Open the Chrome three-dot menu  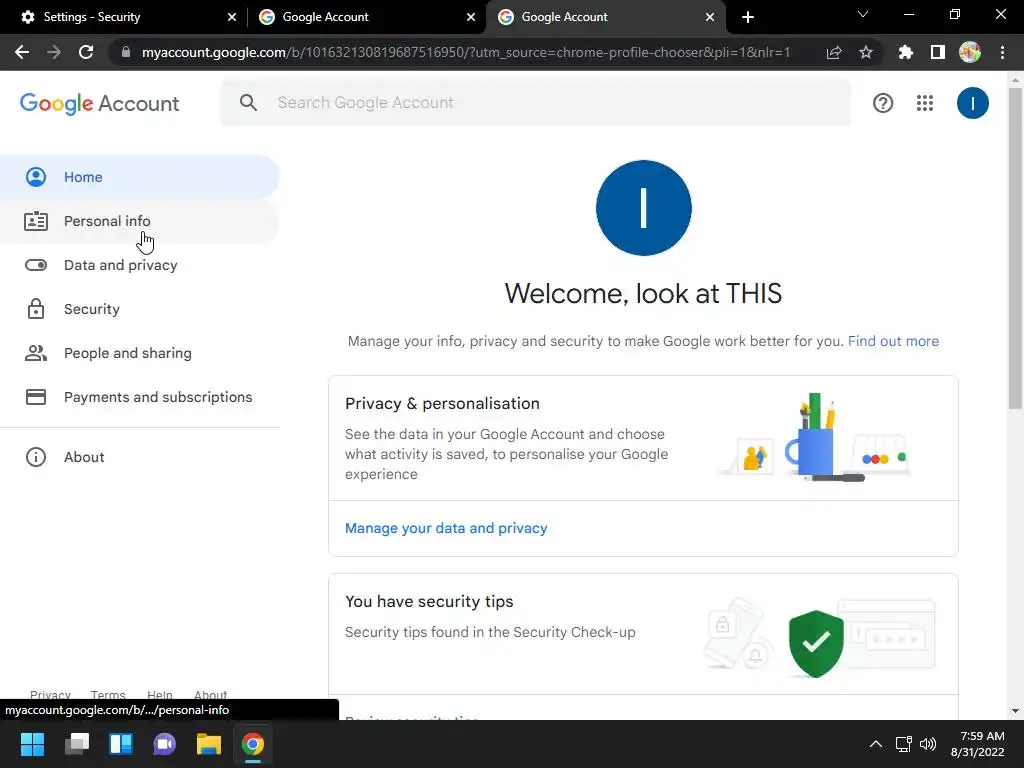click(x=1002, y=52)
